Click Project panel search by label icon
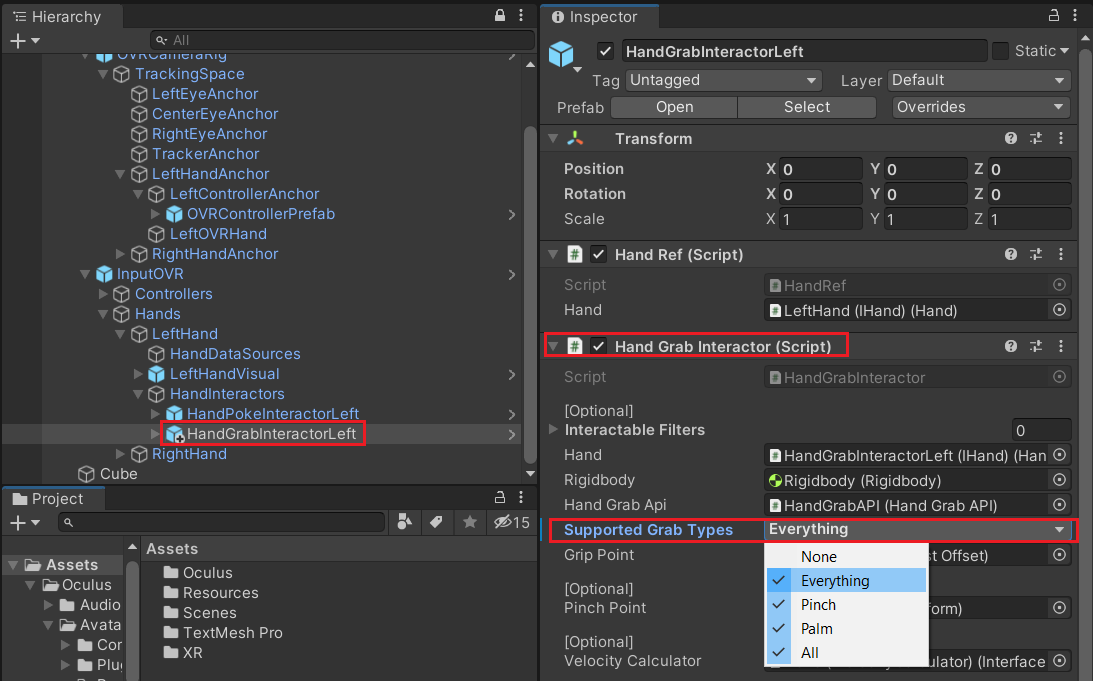This screenshot has width=1093, height=681. click(436, 522)
